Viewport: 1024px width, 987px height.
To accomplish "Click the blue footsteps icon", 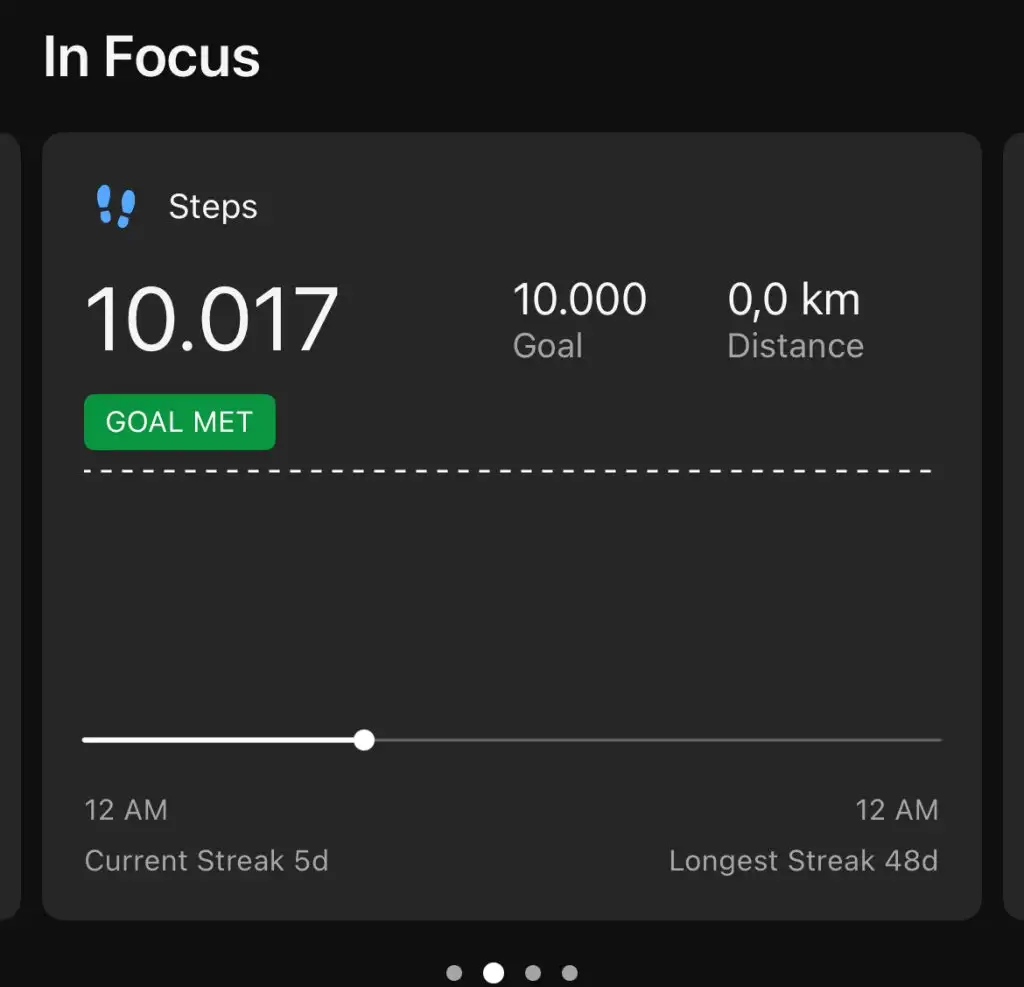I will pos(116,207).
